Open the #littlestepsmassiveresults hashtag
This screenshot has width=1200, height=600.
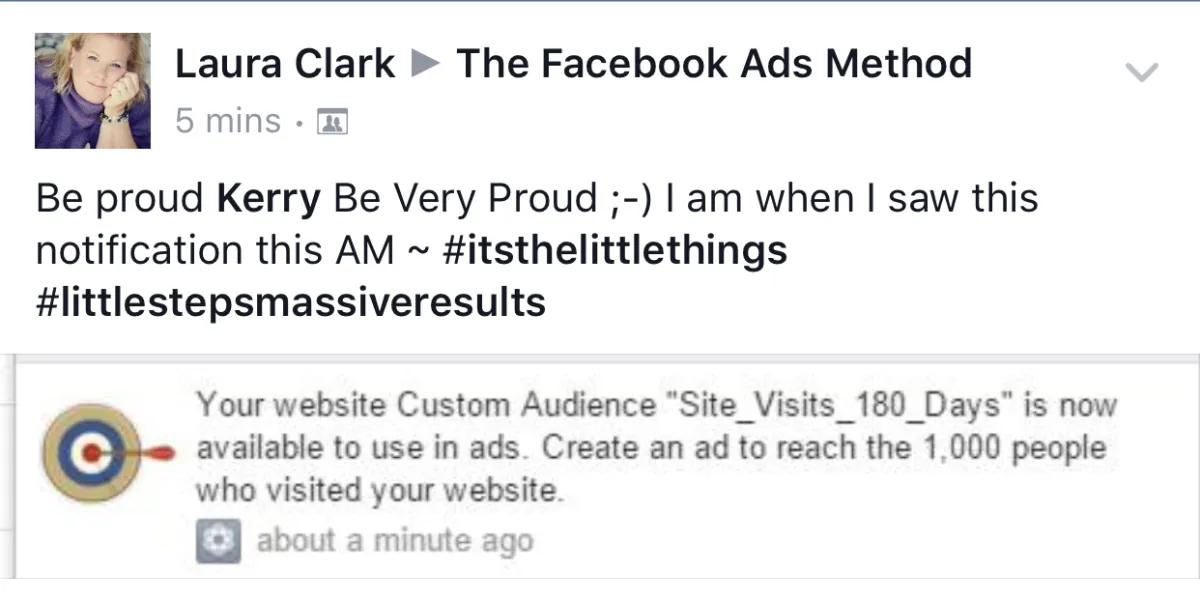pos(290,301)
